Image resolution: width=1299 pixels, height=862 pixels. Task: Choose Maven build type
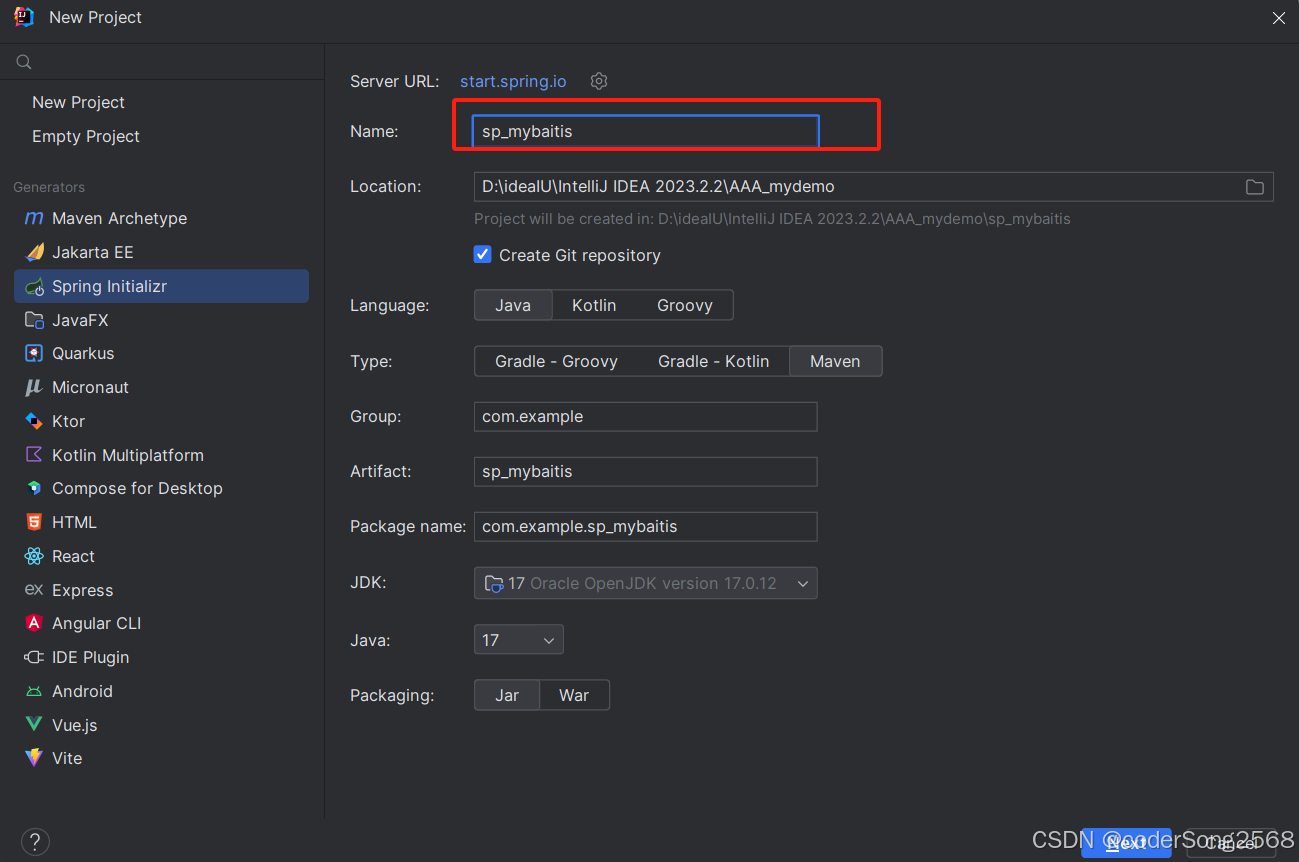[835, 361]
